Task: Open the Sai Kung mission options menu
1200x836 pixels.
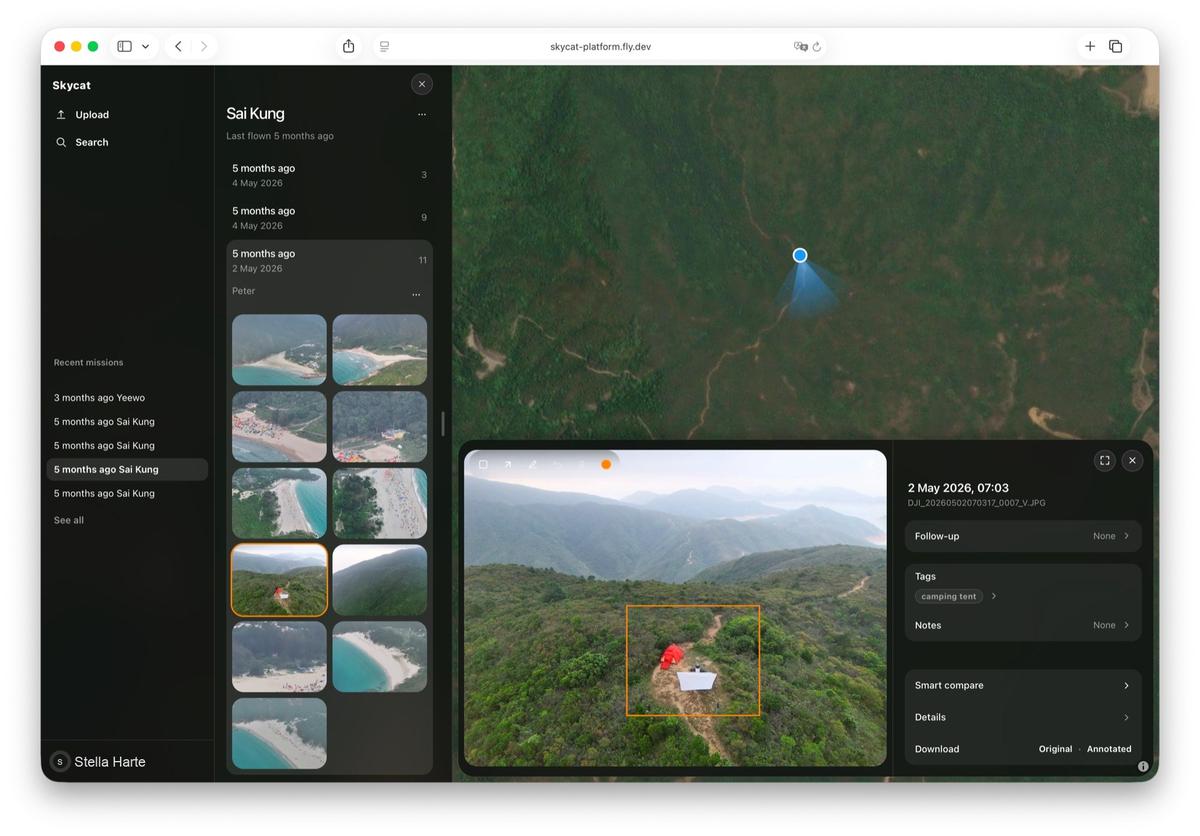Action: (422, 115)
